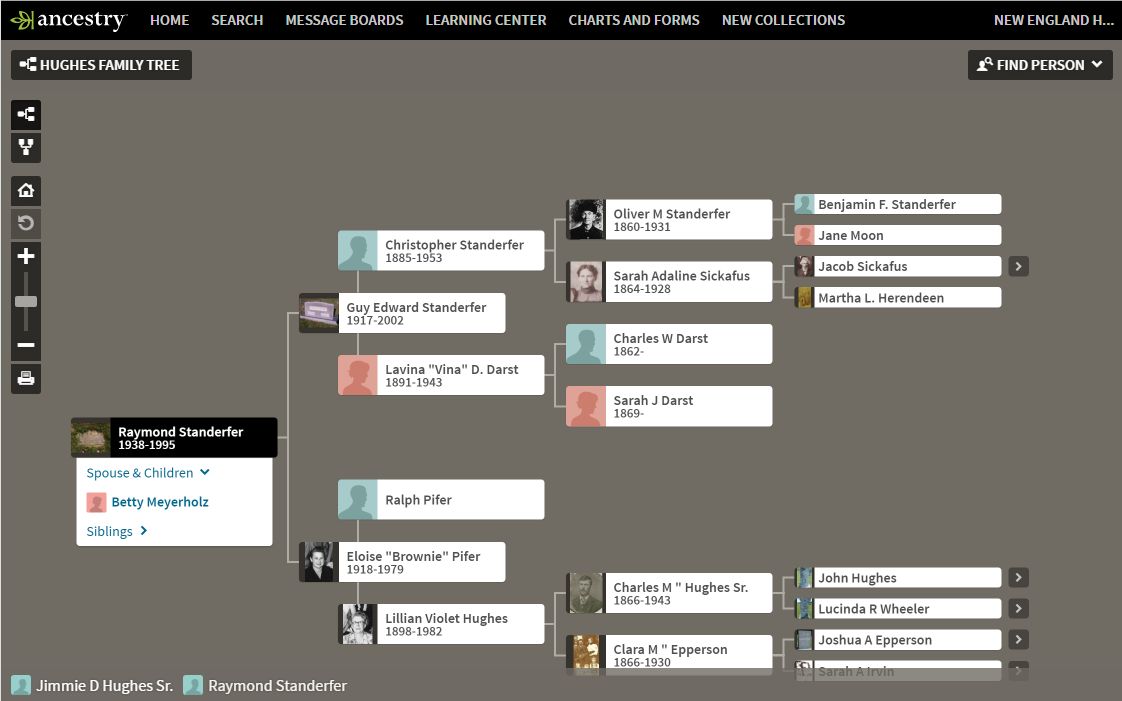Go to home person icon
Image resolution: width=1122 pixels, height=701 pixels.
(x=26, y=190)
